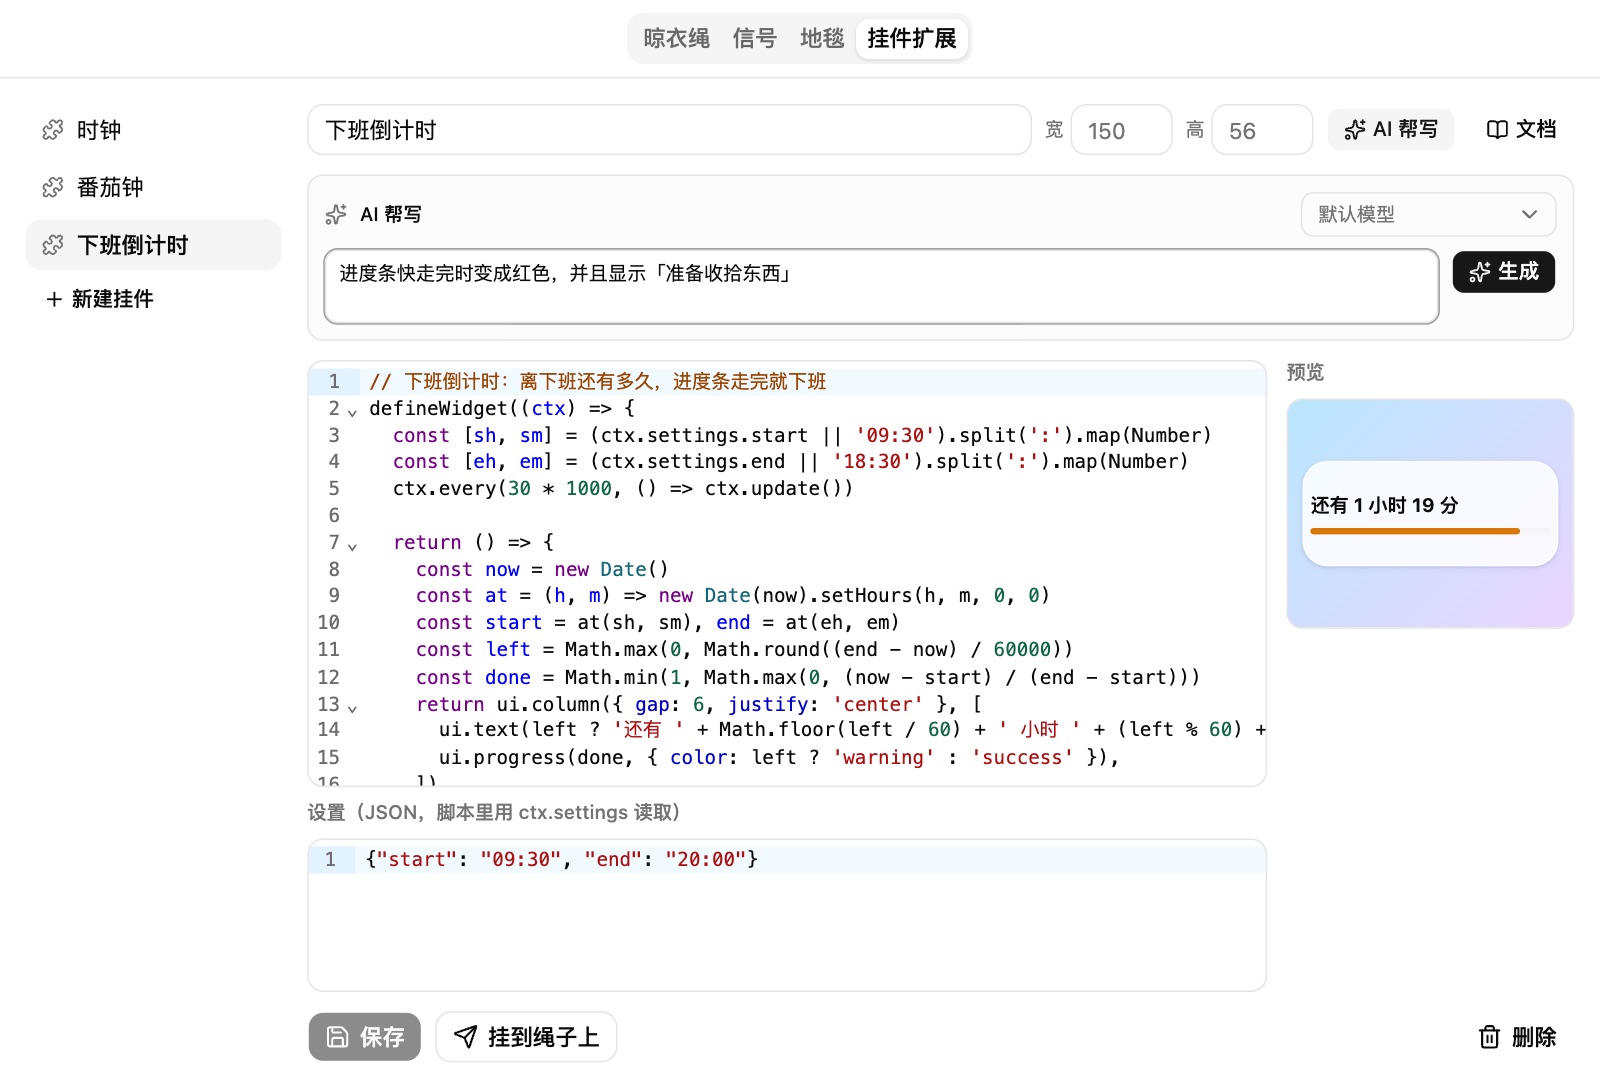The height and width of the screenshot is (1088, 1600).
Task: Open 时钟 widget in sidebar
Action: [x=153, y=130]
